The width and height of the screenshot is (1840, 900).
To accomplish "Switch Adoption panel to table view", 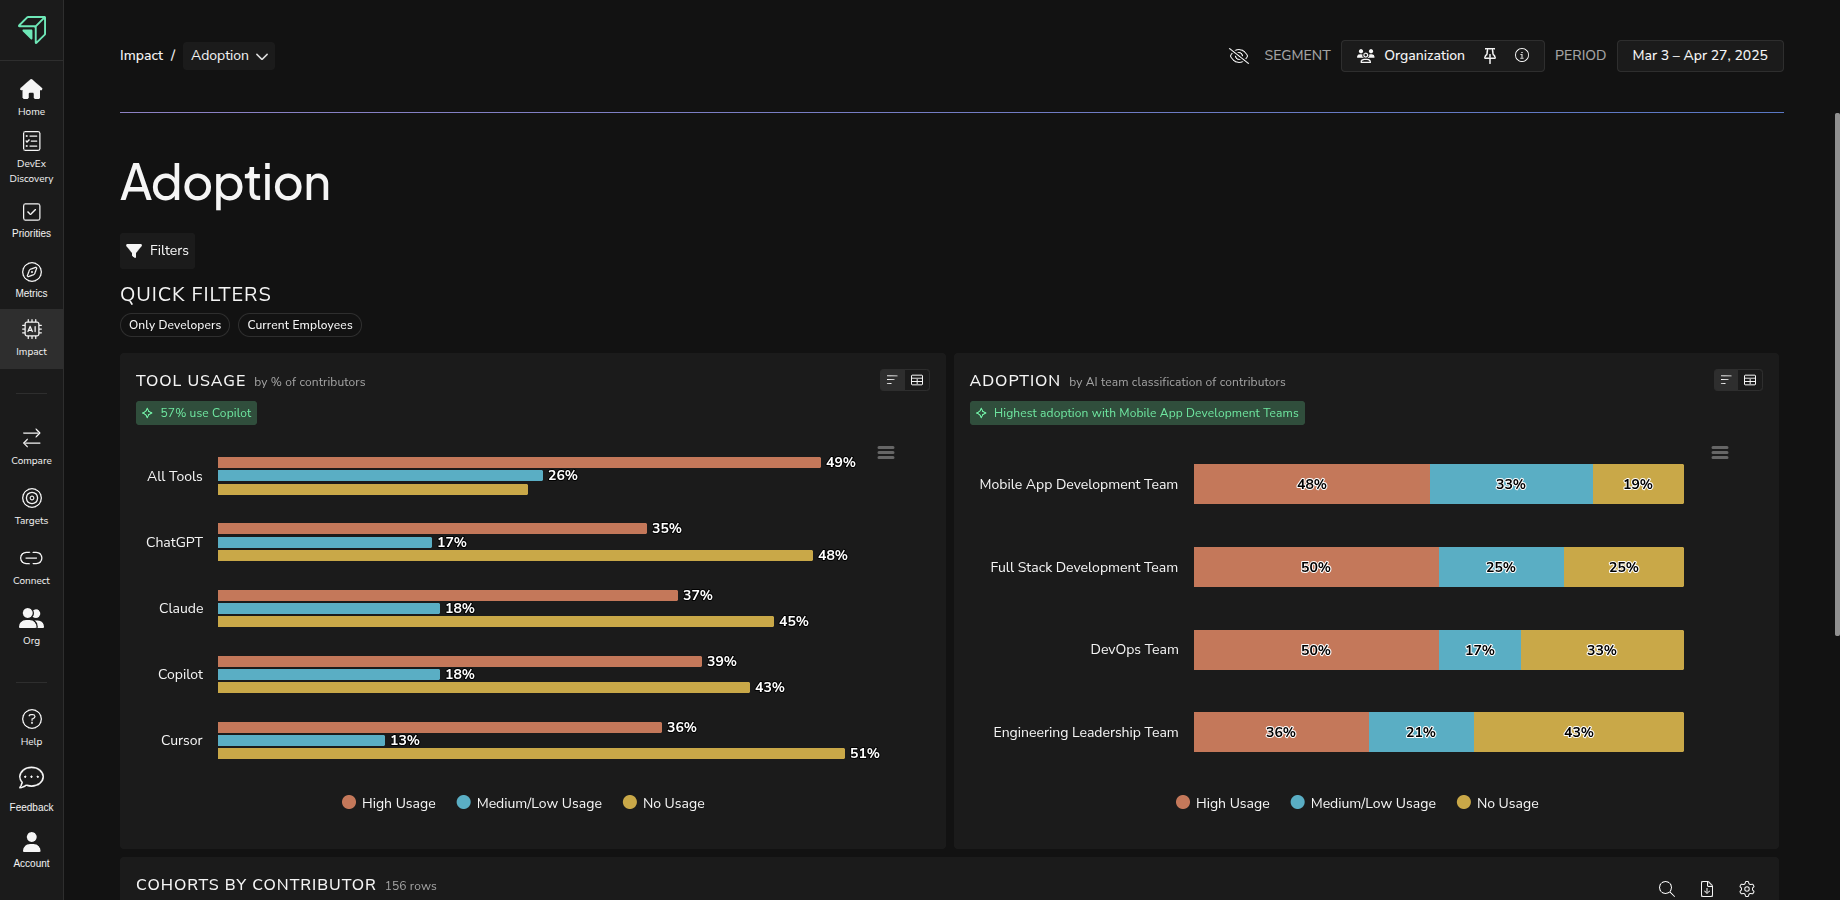I will (1750, 380).
